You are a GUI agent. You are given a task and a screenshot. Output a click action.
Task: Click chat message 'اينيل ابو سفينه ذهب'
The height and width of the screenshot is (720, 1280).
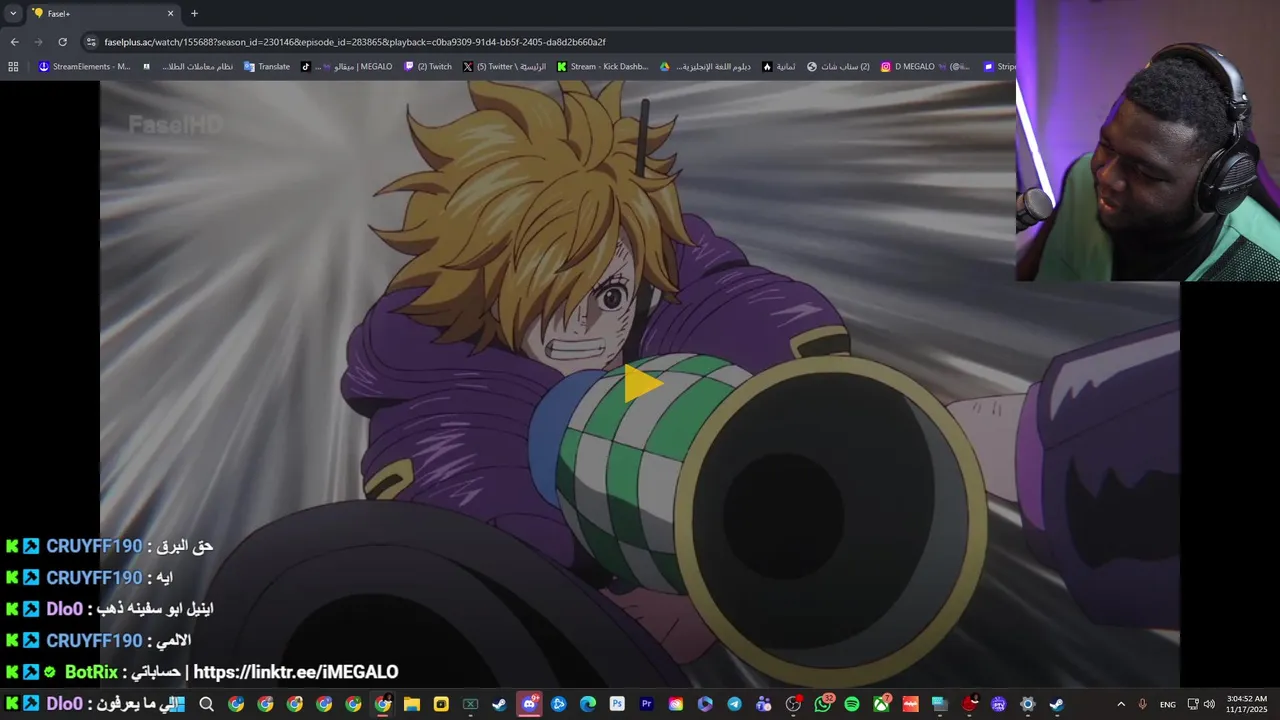click(155, 608)
